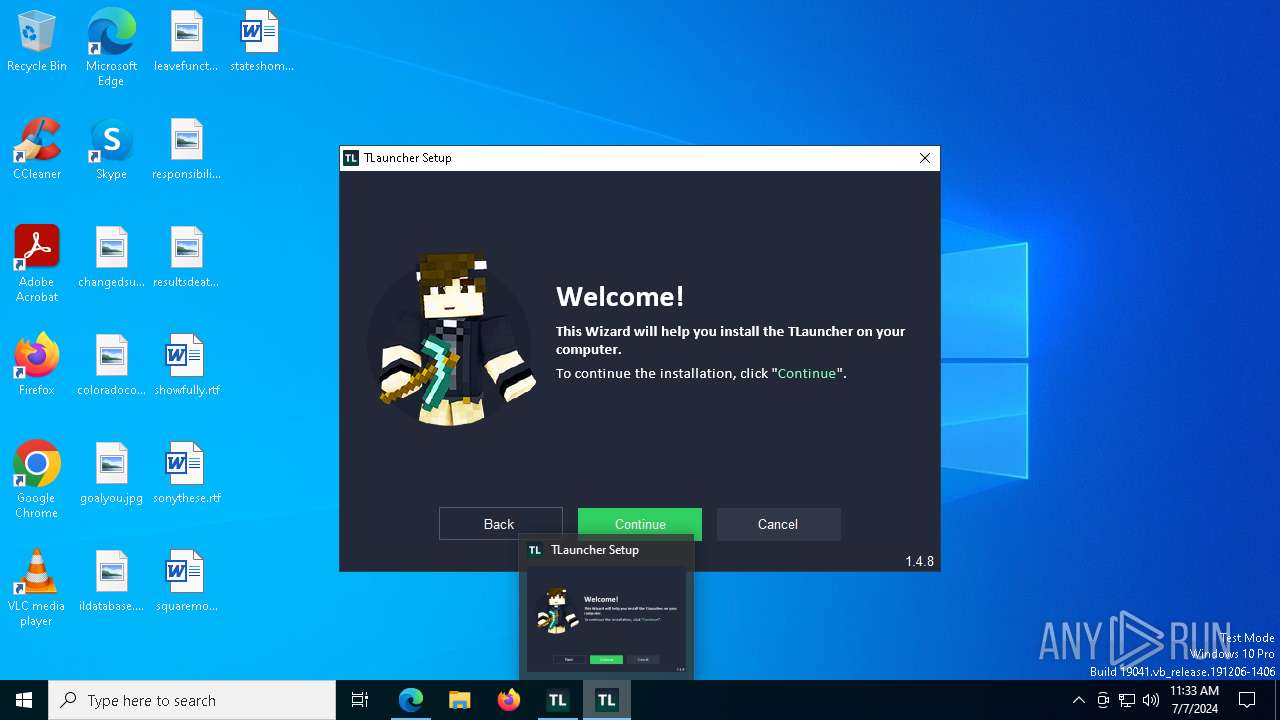Viewport: 1280px width, 720px height.
Task: Click the taskbar search box
Action: [x=192, y=700]
